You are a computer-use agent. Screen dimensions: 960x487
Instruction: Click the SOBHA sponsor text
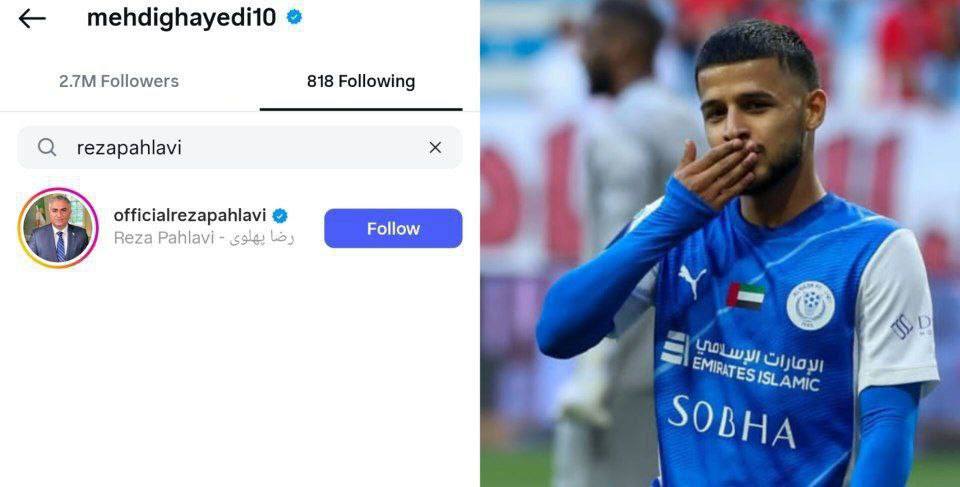coord(731,421)
